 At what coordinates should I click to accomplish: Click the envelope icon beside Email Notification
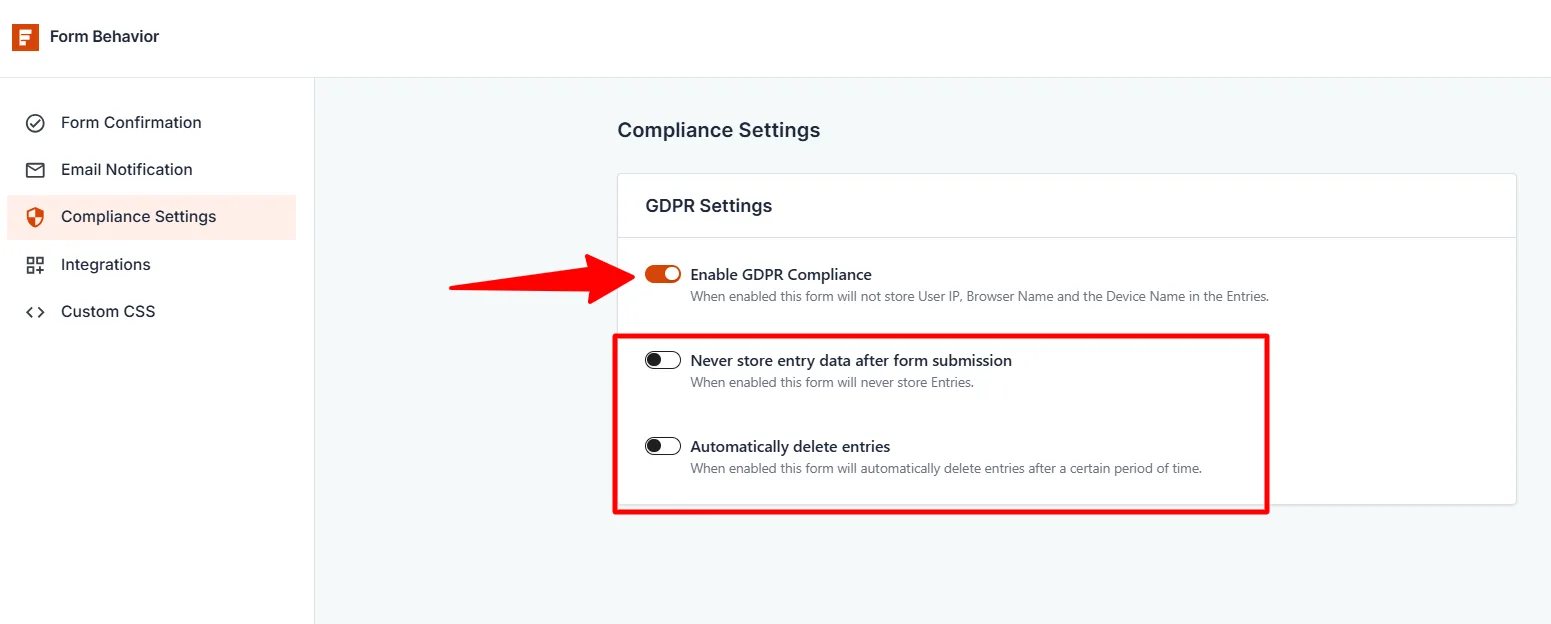tap(35, 169)
